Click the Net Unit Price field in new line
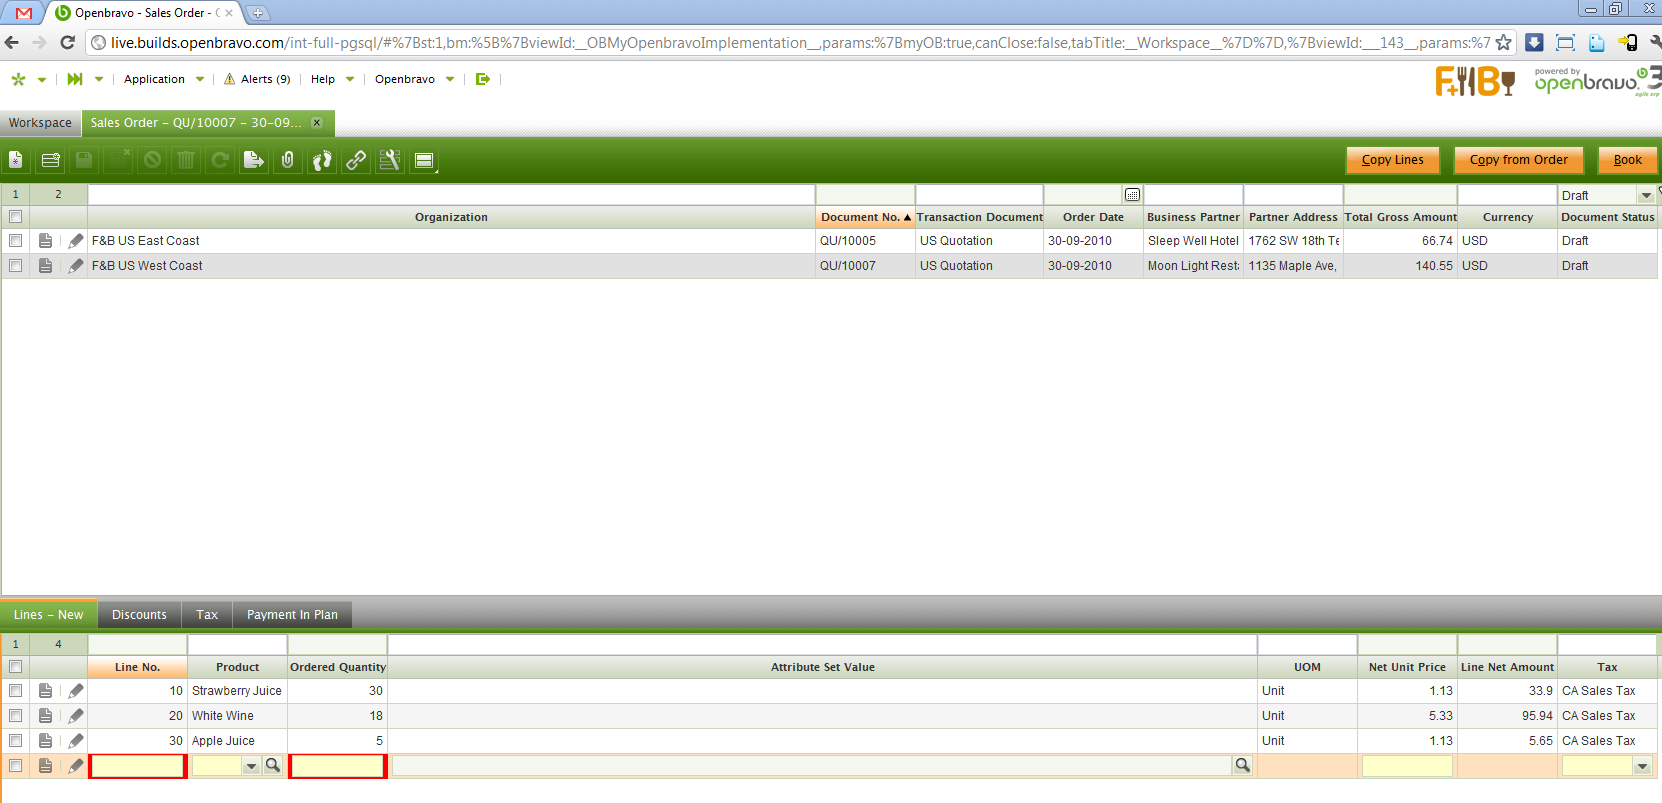The height and width of the screenshot is (803, 1662). (1407, 766)
